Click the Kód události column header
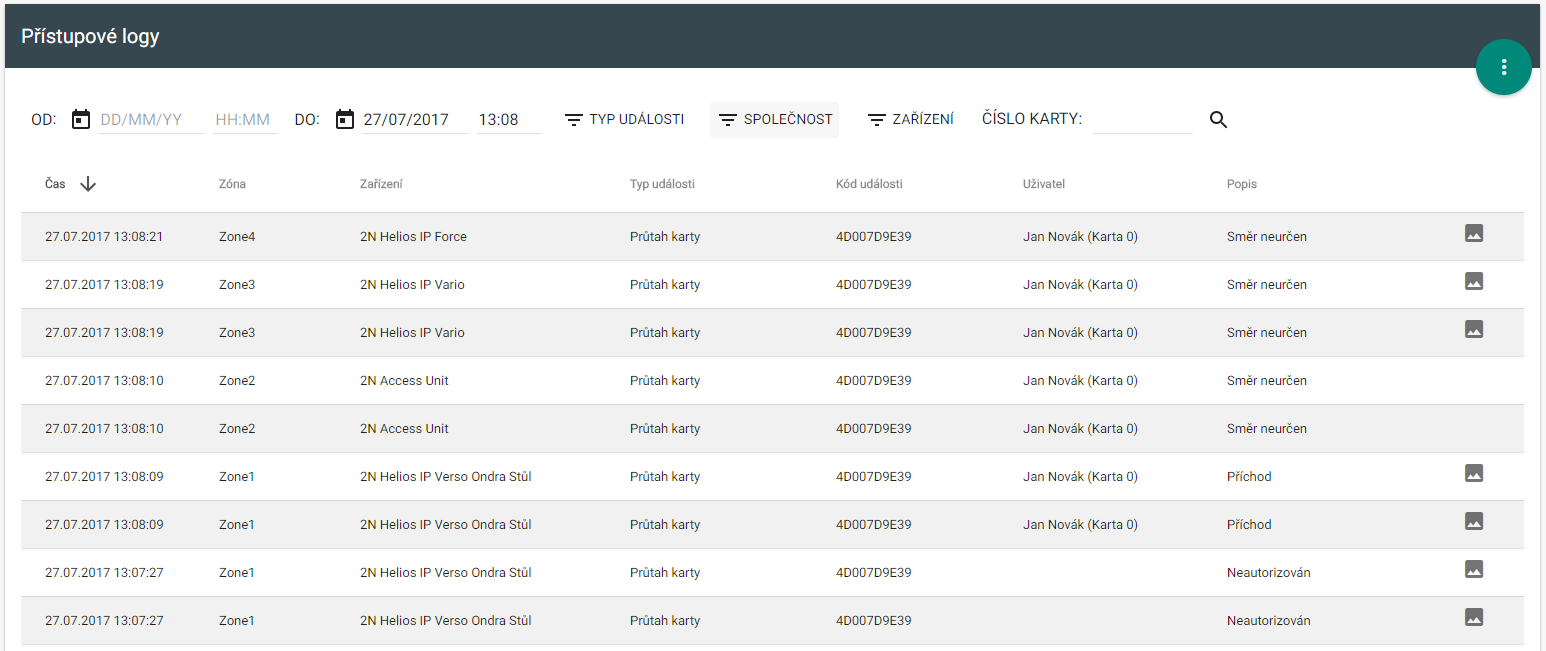Image resolution: width=1546 pixels, height=651 pixels. tap(869, 184)
